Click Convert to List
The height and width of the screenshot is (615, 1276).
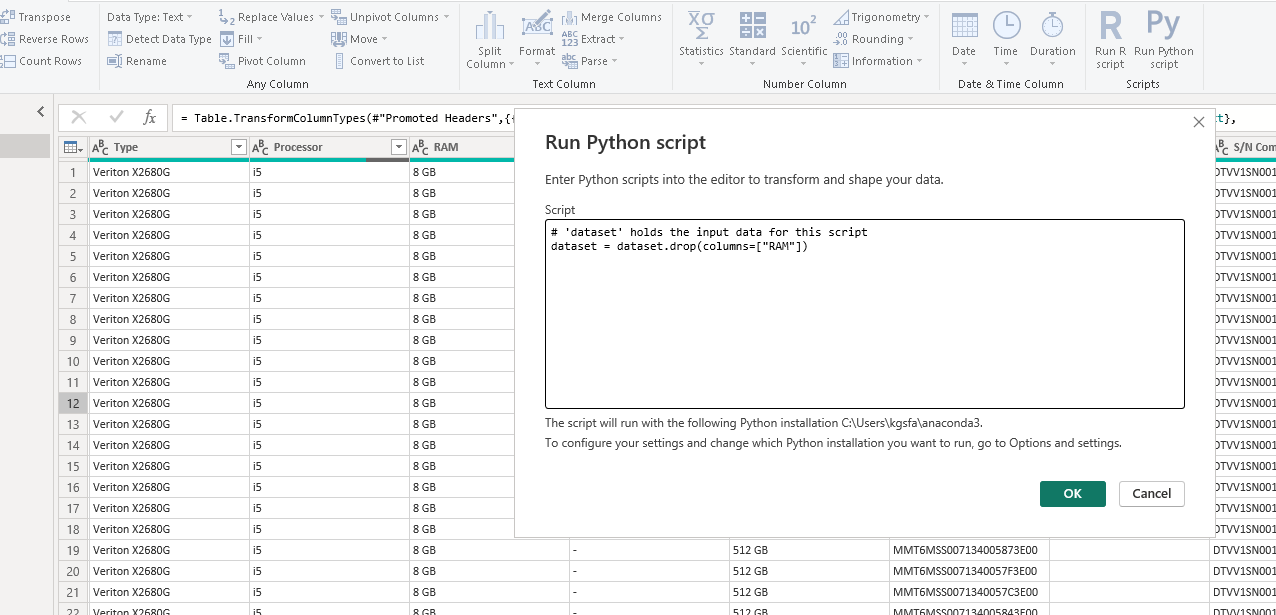(x=378, y=61)
